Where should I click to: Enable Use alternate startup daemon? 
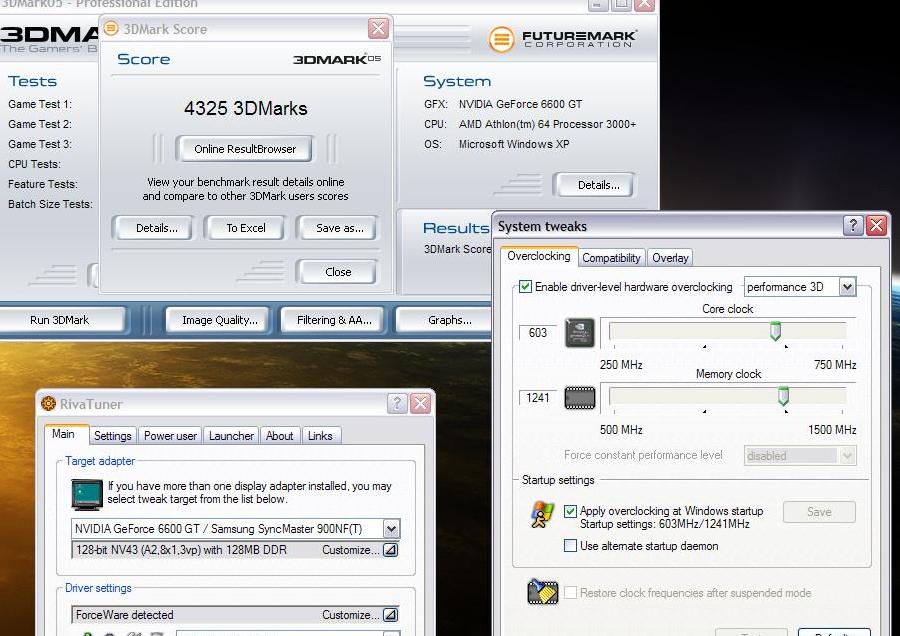(x=570, y=545)
